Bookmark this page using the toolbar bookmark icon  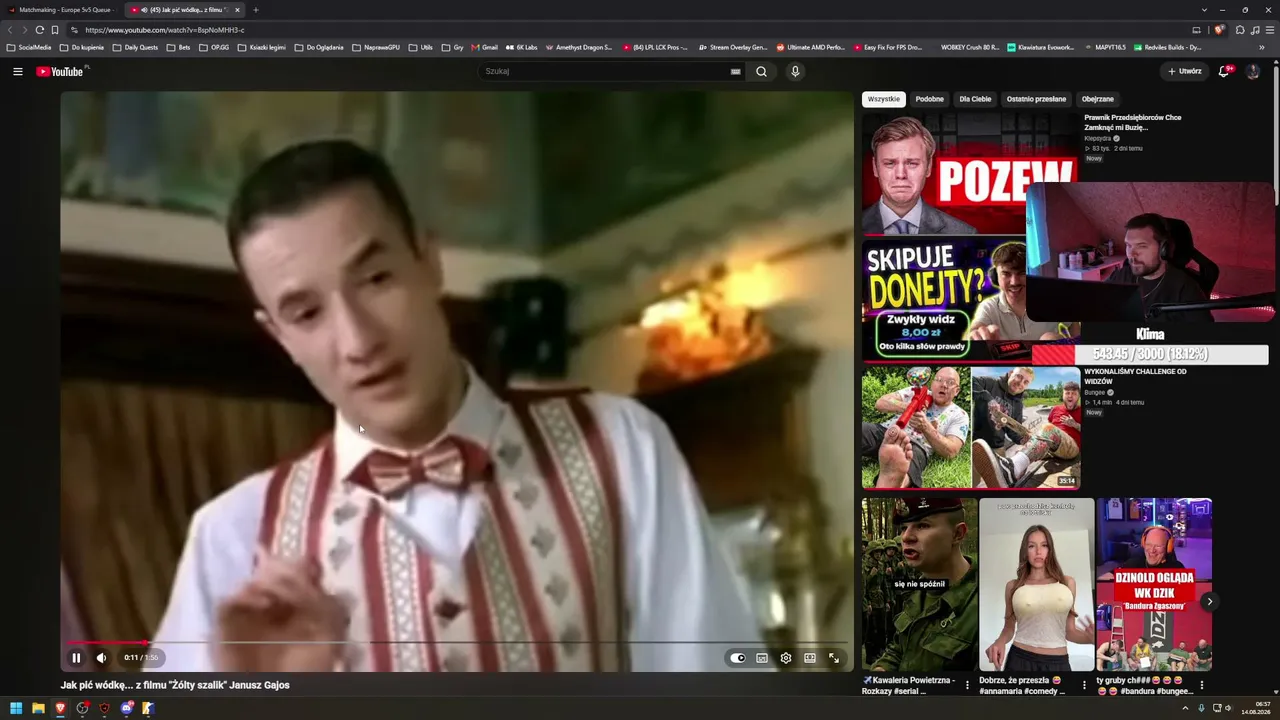[55, 30]
